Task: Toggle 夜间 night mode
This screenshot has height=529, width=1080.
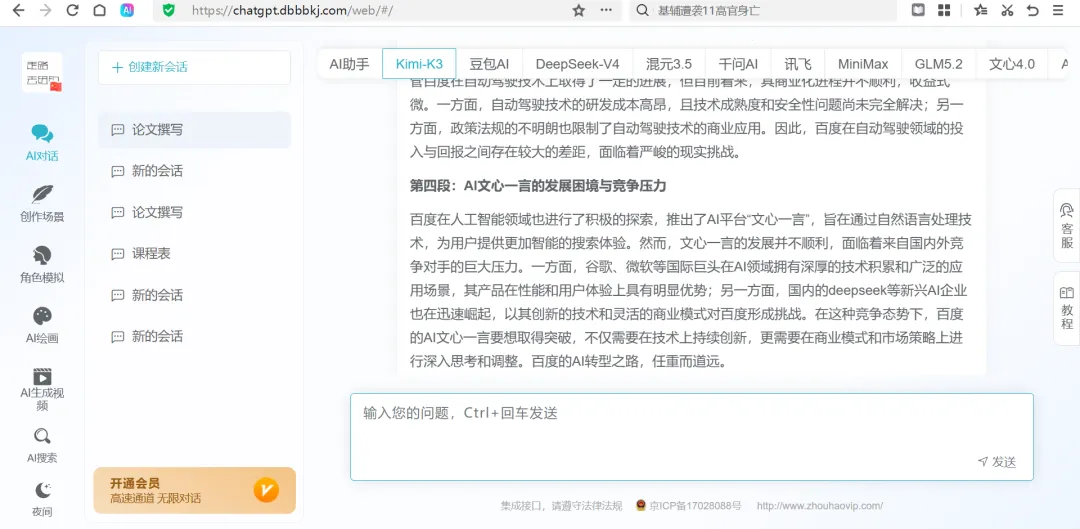Action: tap(42, 499)
